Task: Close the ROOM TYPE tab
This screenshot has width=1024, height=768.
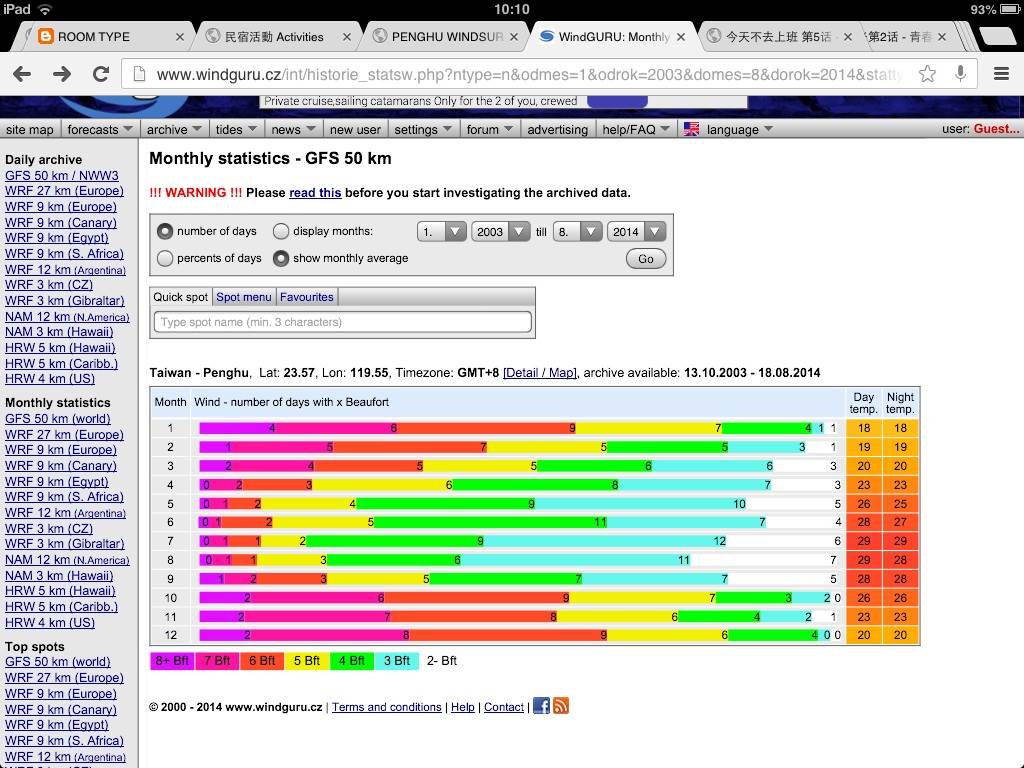Action: (x=180, y=37)
